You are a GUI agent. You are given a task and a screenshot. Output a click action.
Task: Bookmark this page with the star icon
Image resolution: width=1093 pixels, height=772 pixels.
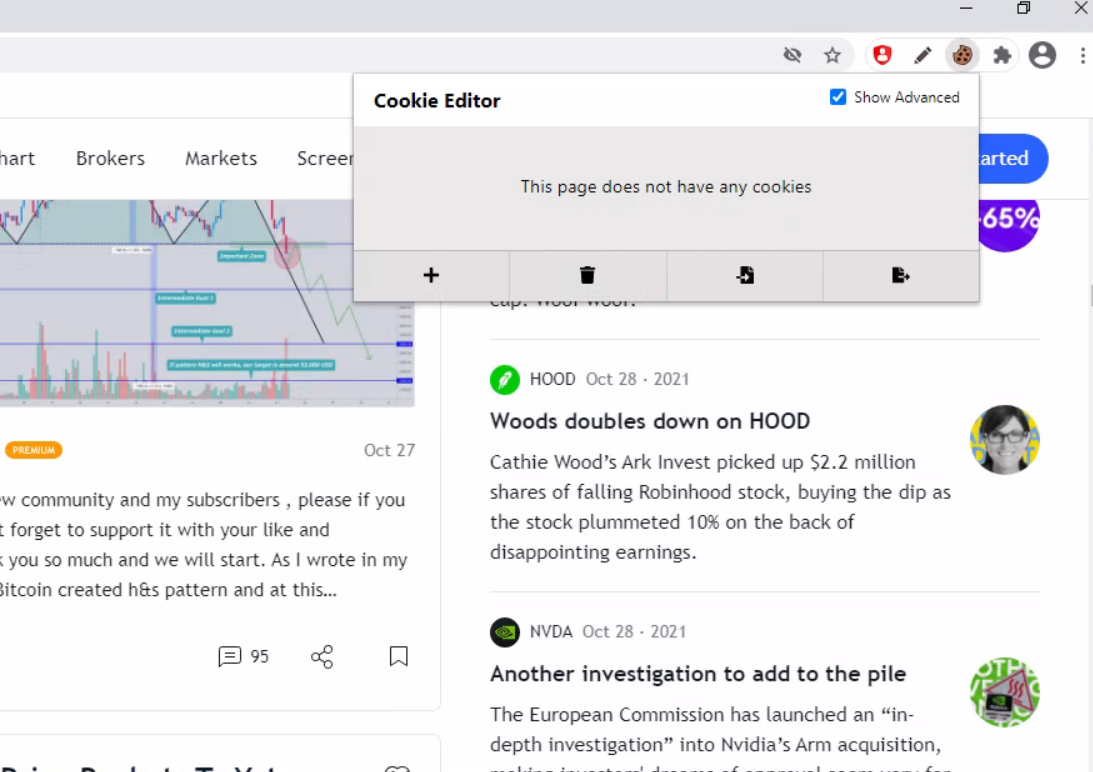[832, 55]
